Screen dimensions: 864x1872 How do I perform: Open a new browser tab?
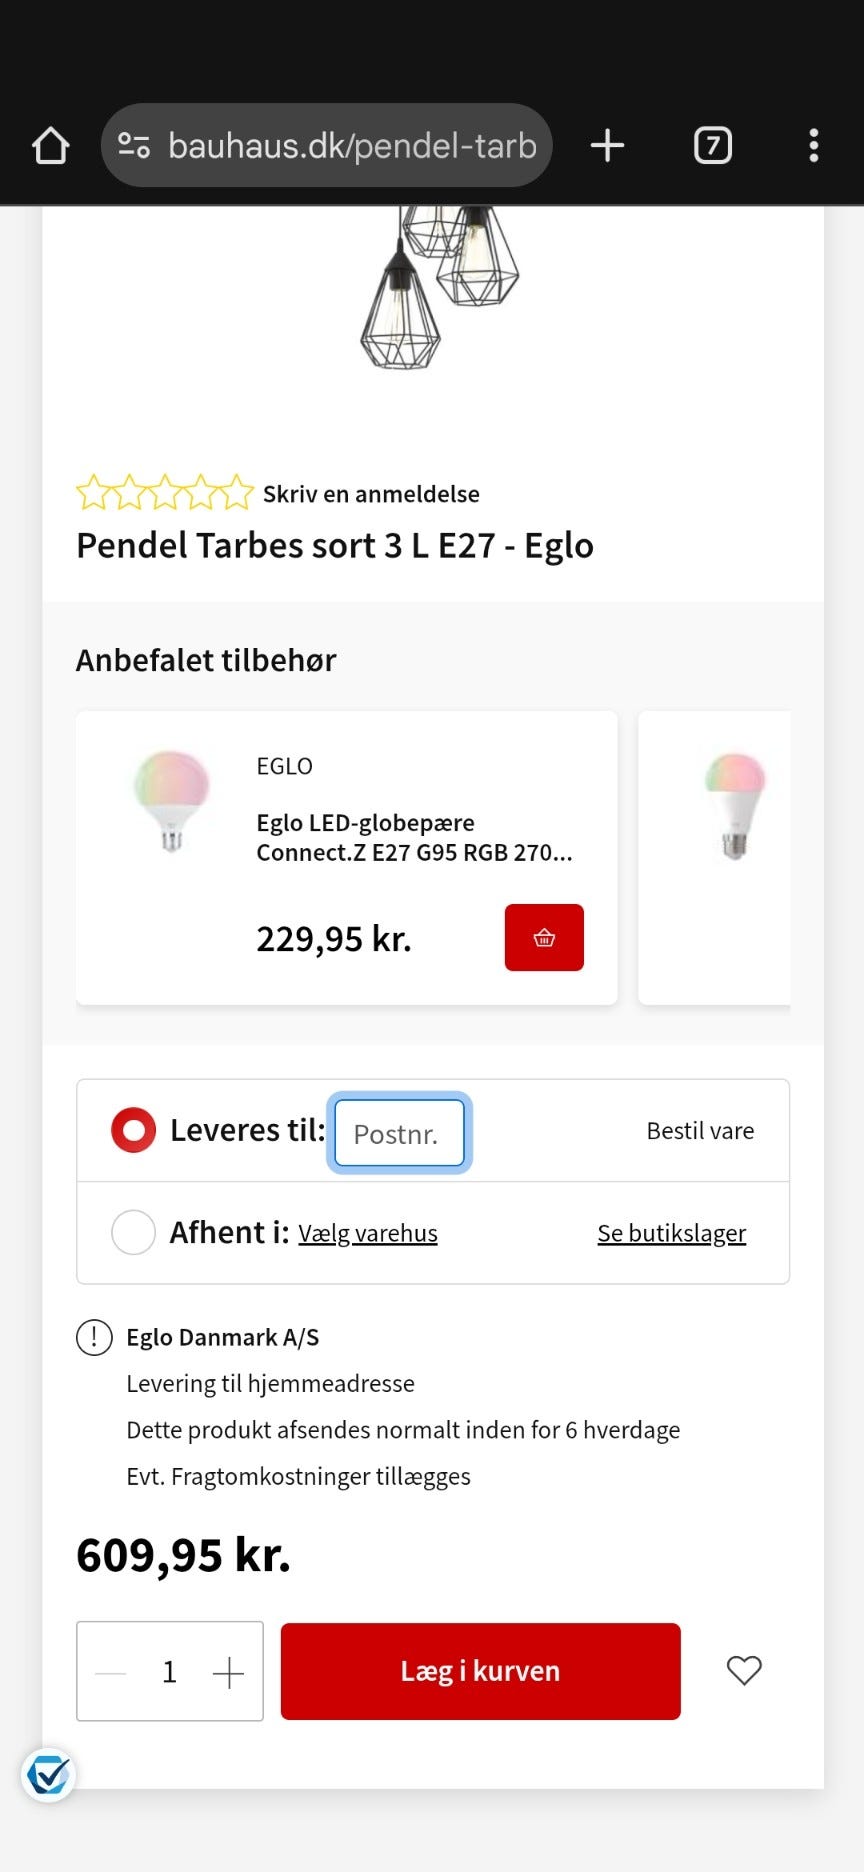(x=607, y=146)
